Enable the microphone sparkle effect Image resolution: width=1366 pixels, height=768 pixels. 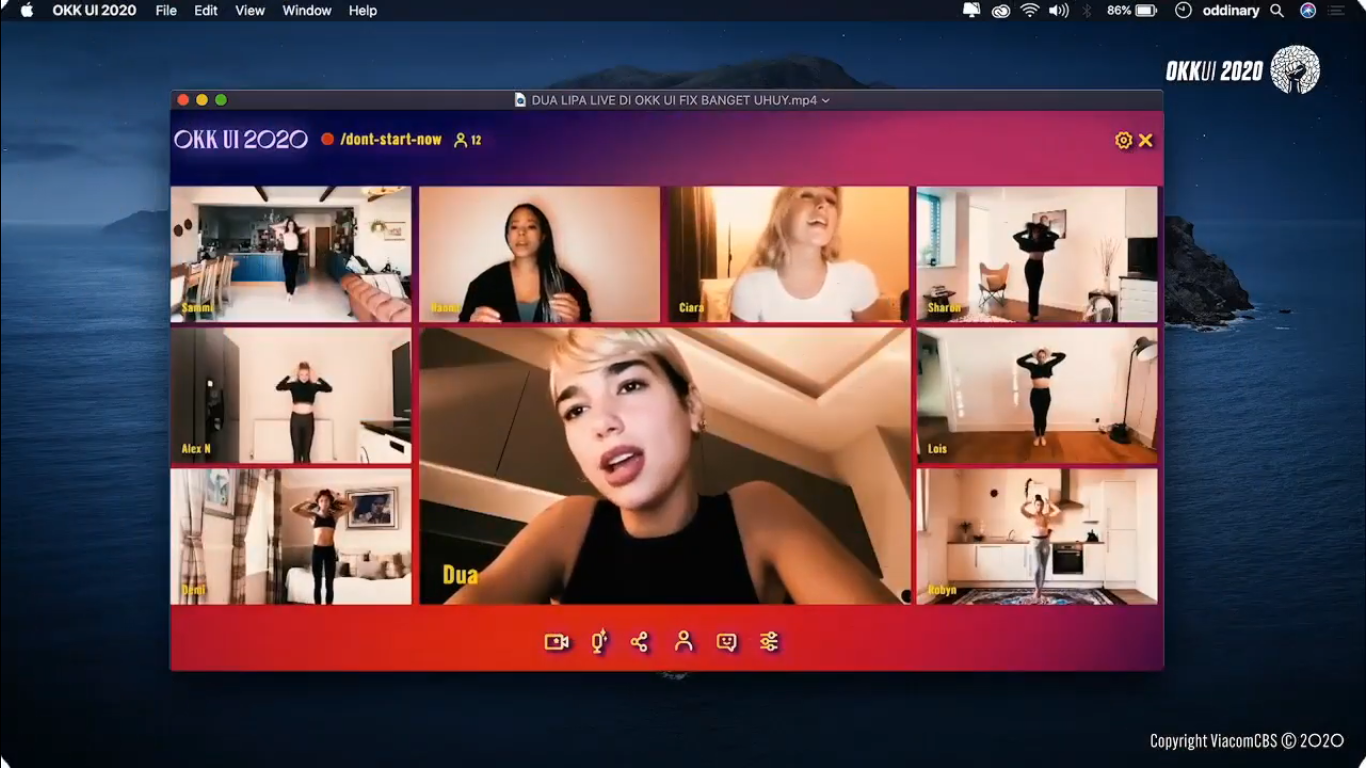(598, 643)
